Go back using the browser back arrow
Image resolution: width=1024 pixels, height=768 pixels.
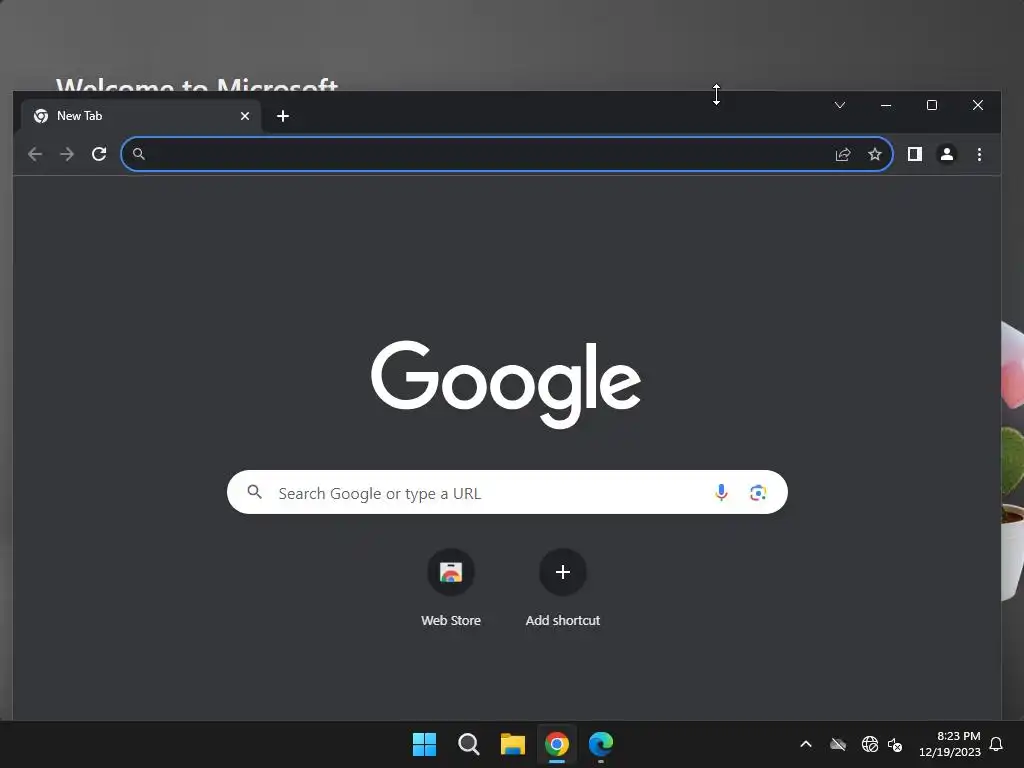point(35,154)
